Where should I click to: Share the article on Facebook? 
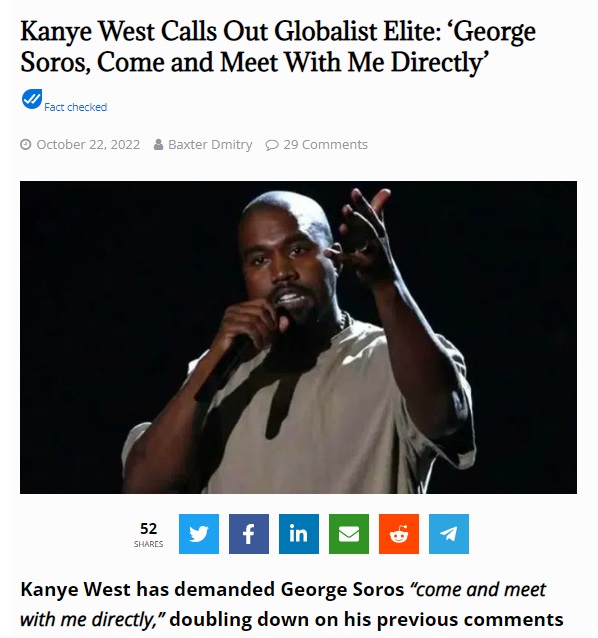click(249, 533)
